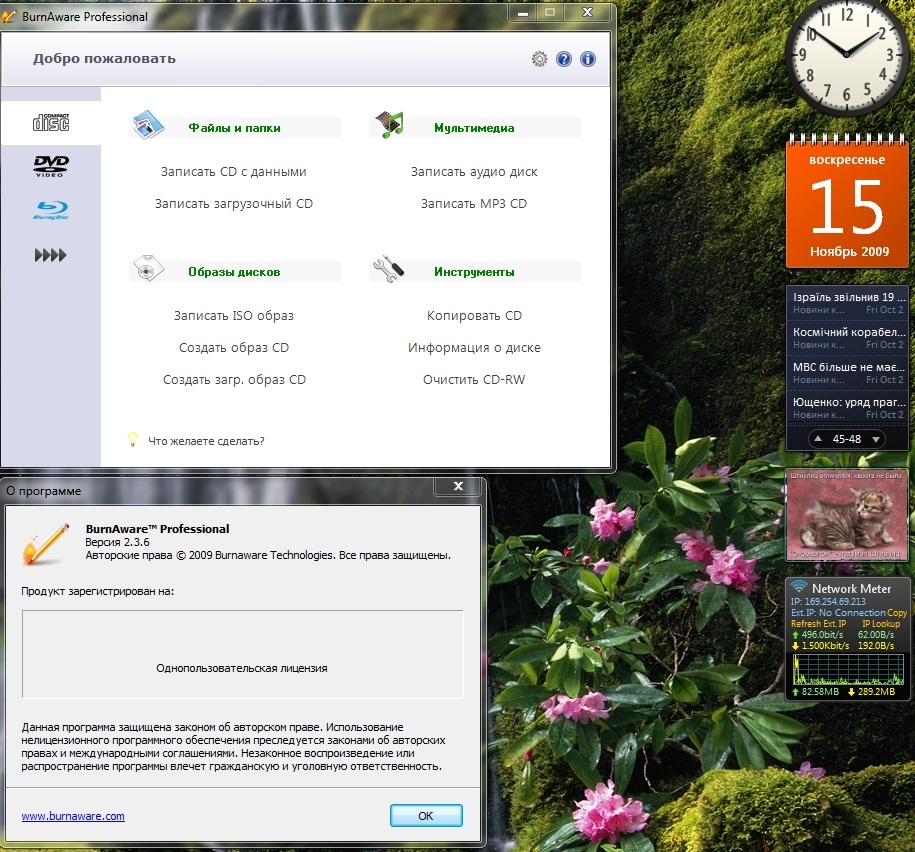Viewport: 915px width, 852px height.
Task: Open Создать загр. образ CD
Action: [234, 380]
